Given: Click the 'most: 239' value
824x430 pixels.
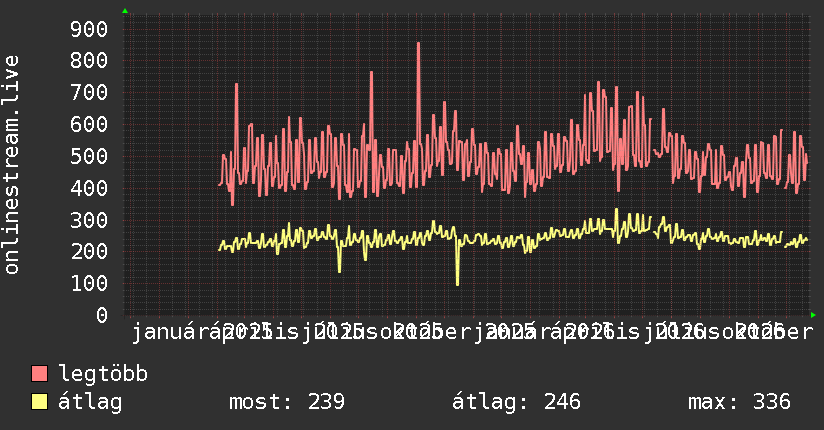Looking at the screenshot, I should pyautogui.click(x=287, y=402).
